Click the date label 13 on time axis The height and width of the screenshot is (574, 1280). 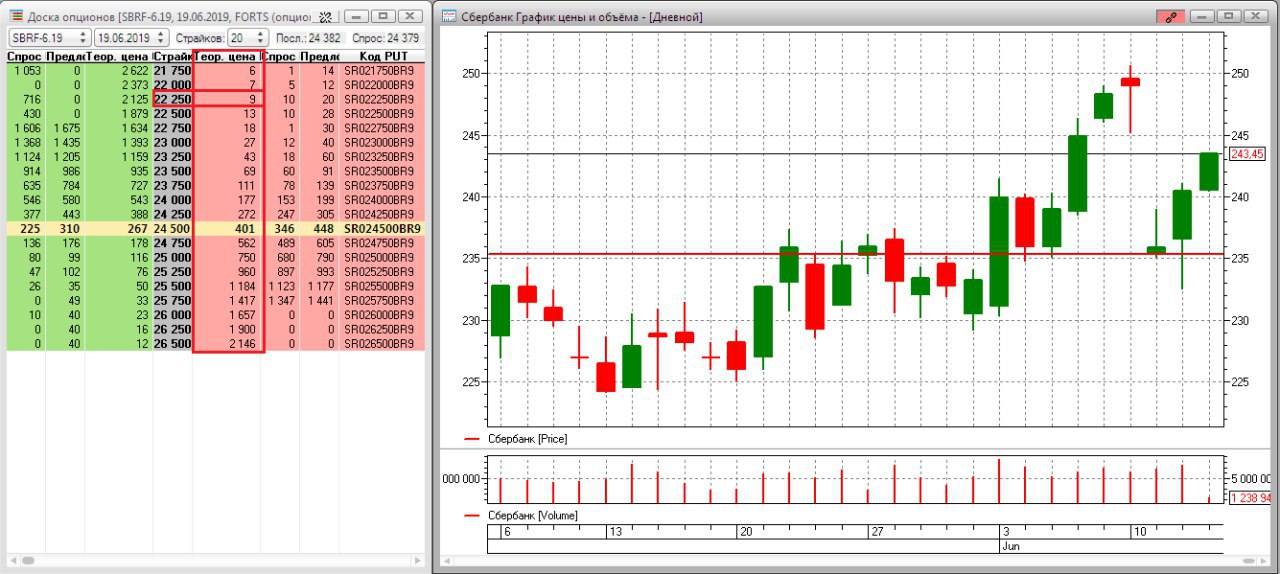[616, 532]
